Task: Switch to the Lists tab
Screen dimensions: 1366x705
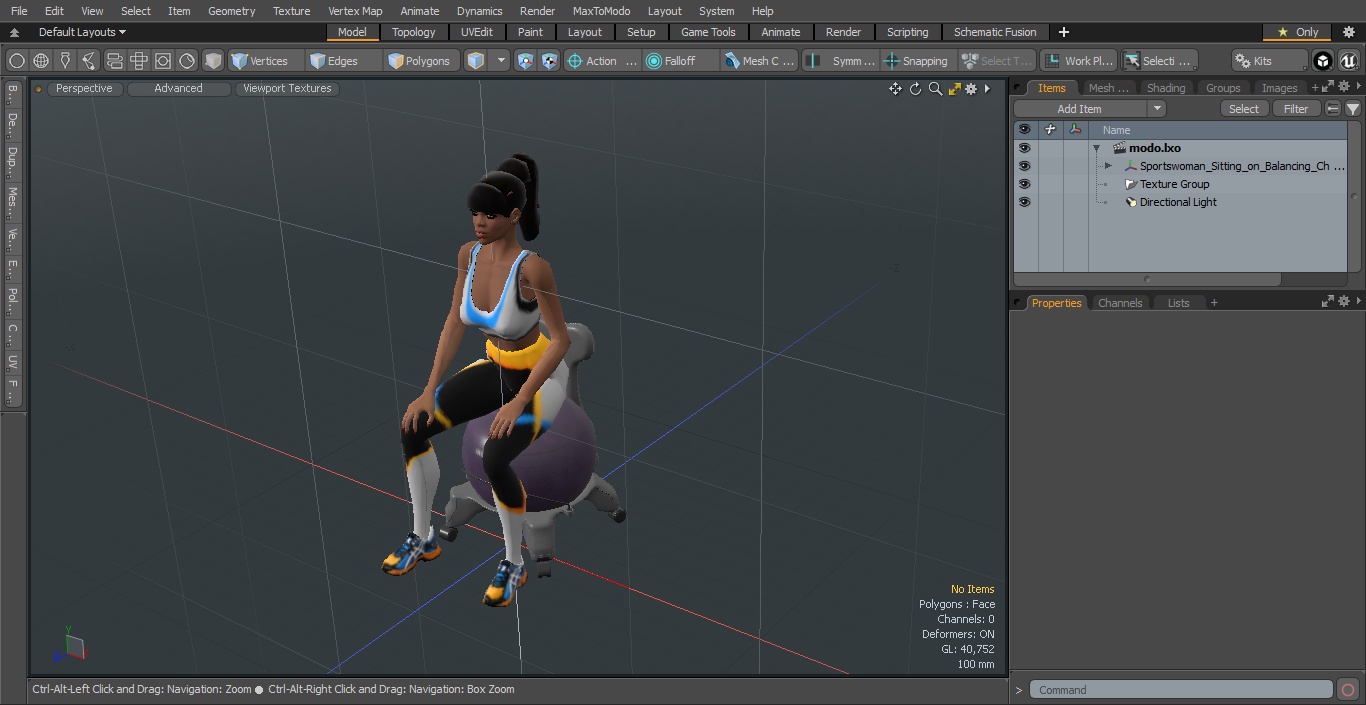Action: tap(1178, 303)
